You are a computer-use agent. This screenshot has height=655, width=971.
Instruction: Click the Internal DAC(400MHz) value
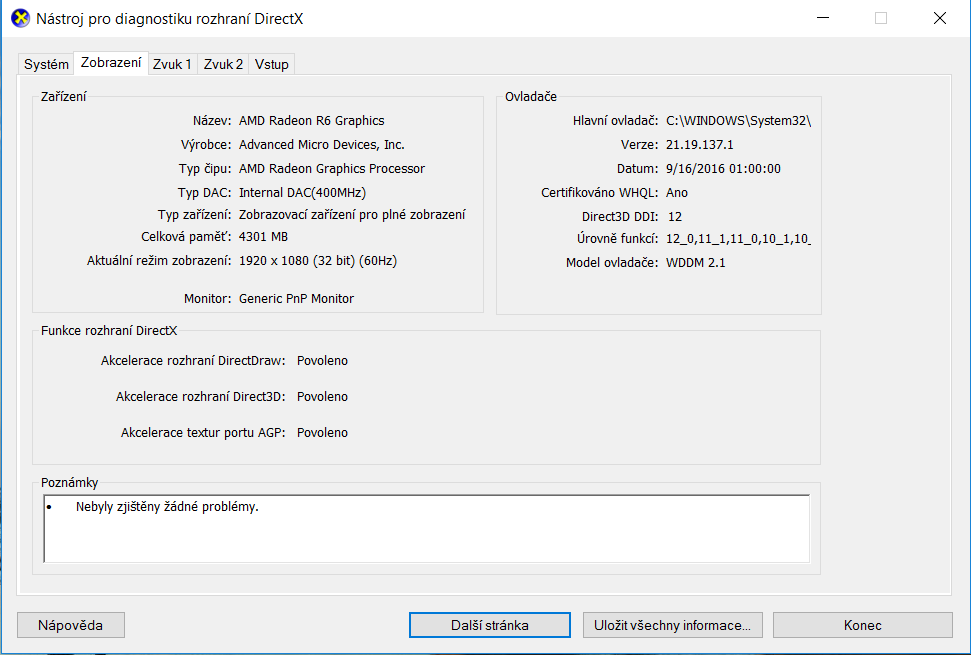(x=302, y=193)
